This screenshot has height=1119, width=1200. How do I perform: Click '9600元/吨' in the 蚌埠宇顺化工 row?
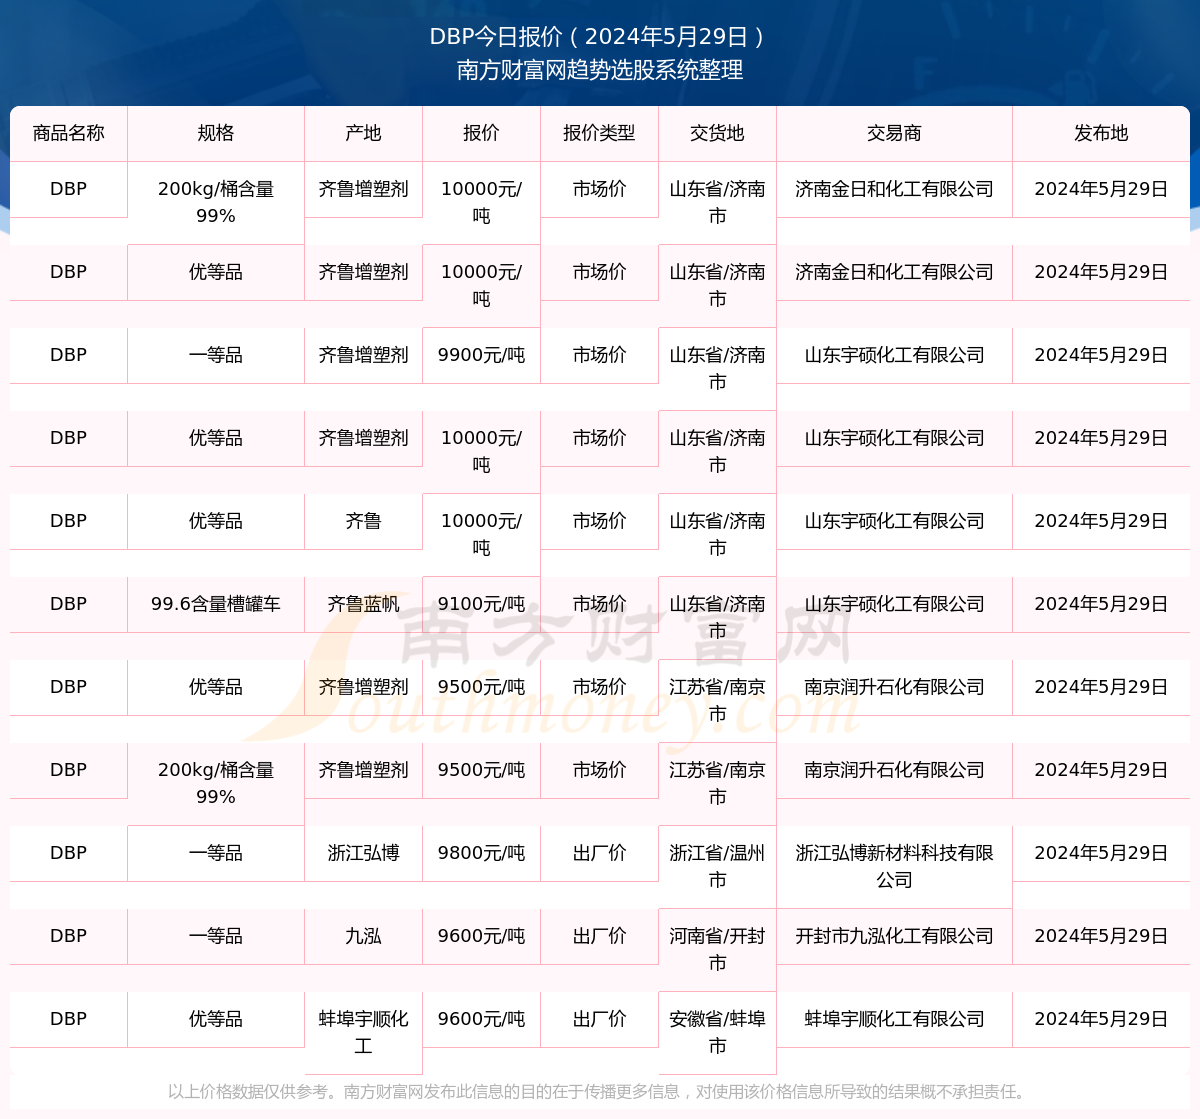(x=481, y=1019)
